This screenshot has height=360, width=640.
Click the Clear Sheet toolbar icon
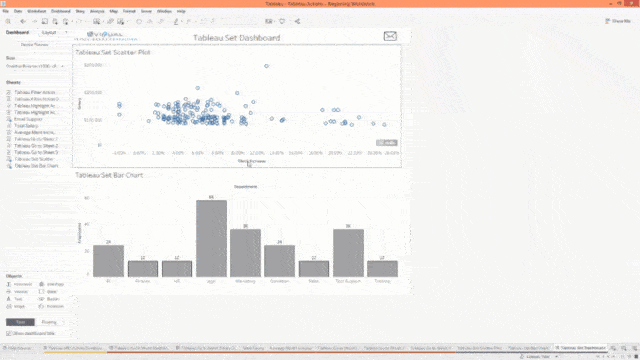pyautogui.click(x=120, y=21)
